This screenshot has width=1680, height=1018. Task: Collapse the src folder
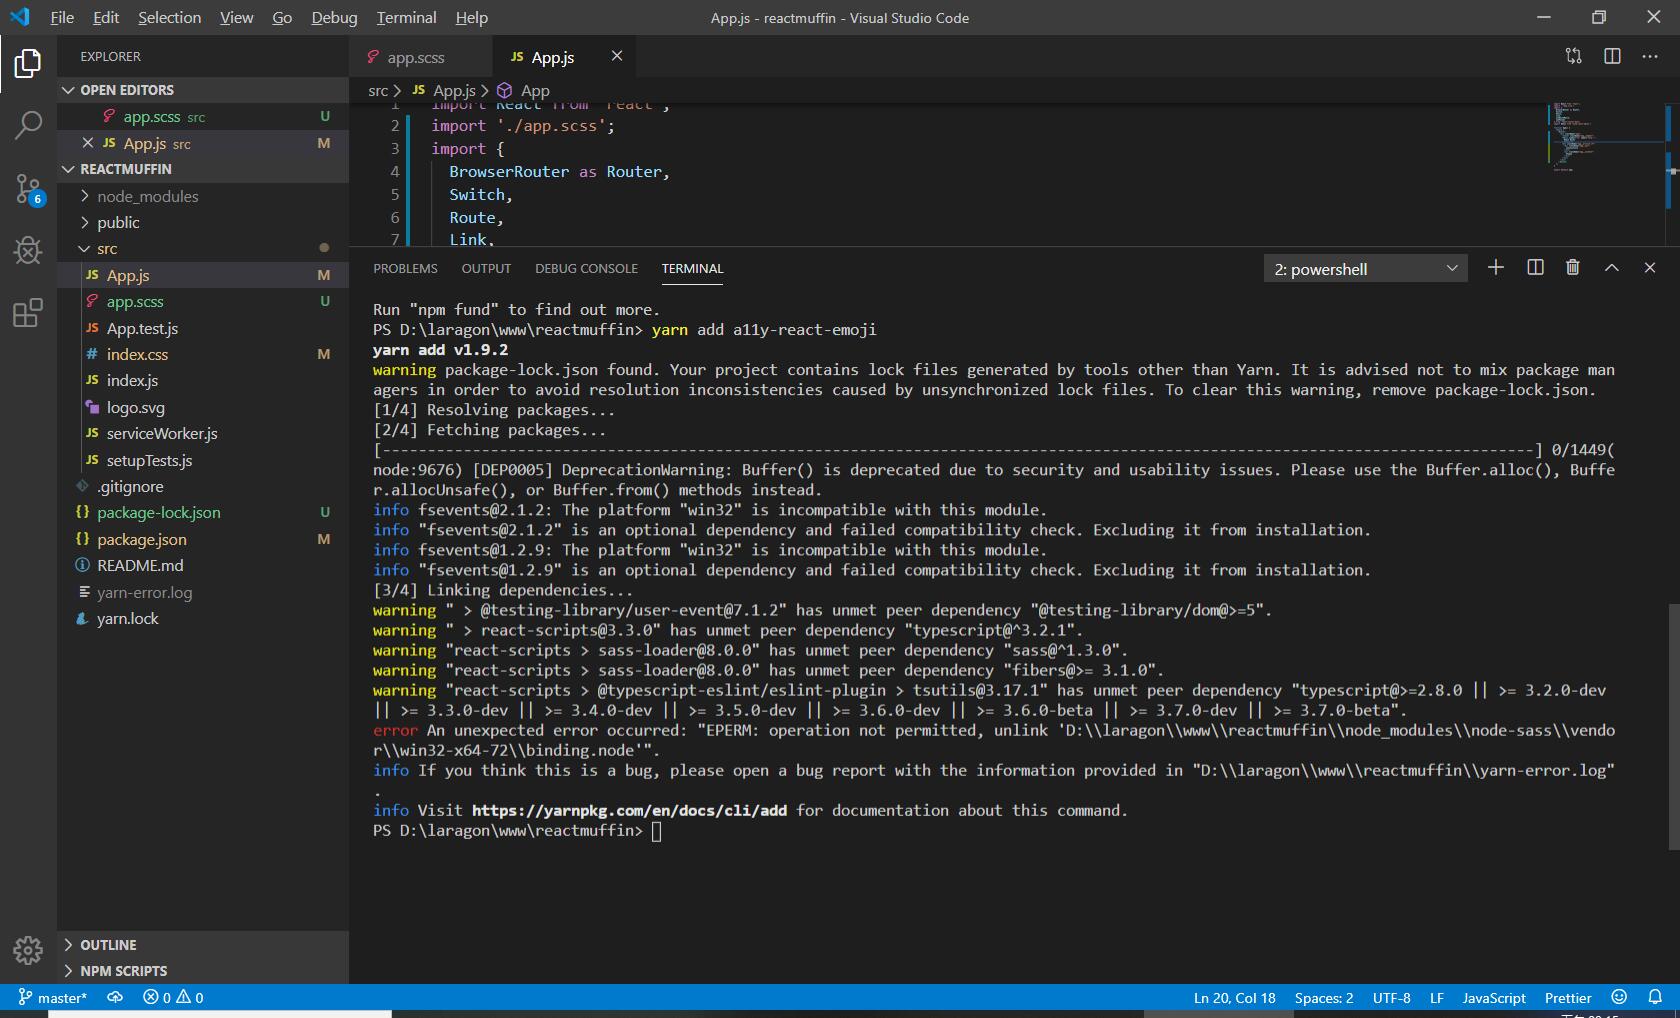[107, 248]
